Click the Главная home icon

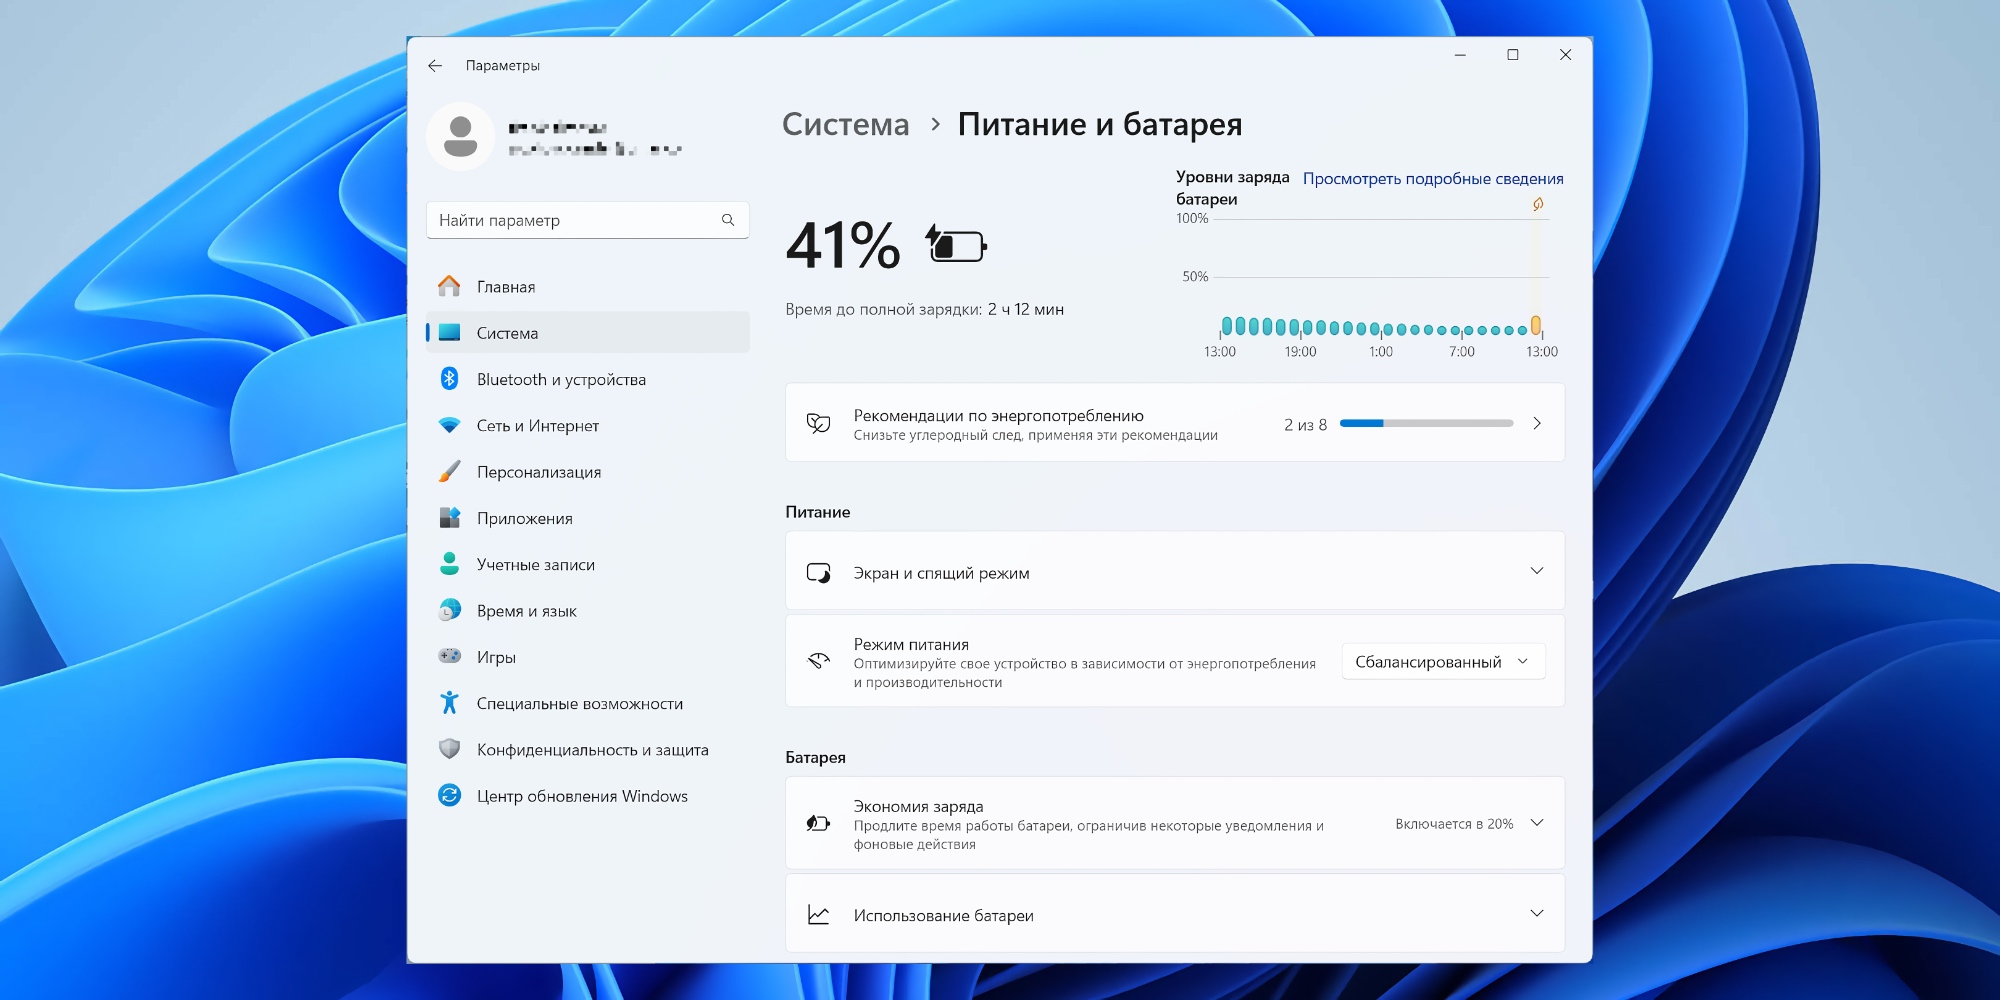[x=449, y=286]
